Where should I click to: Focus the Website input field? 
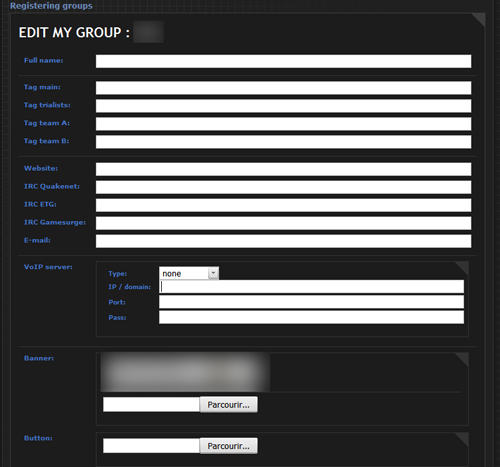[x=283, y=169]
